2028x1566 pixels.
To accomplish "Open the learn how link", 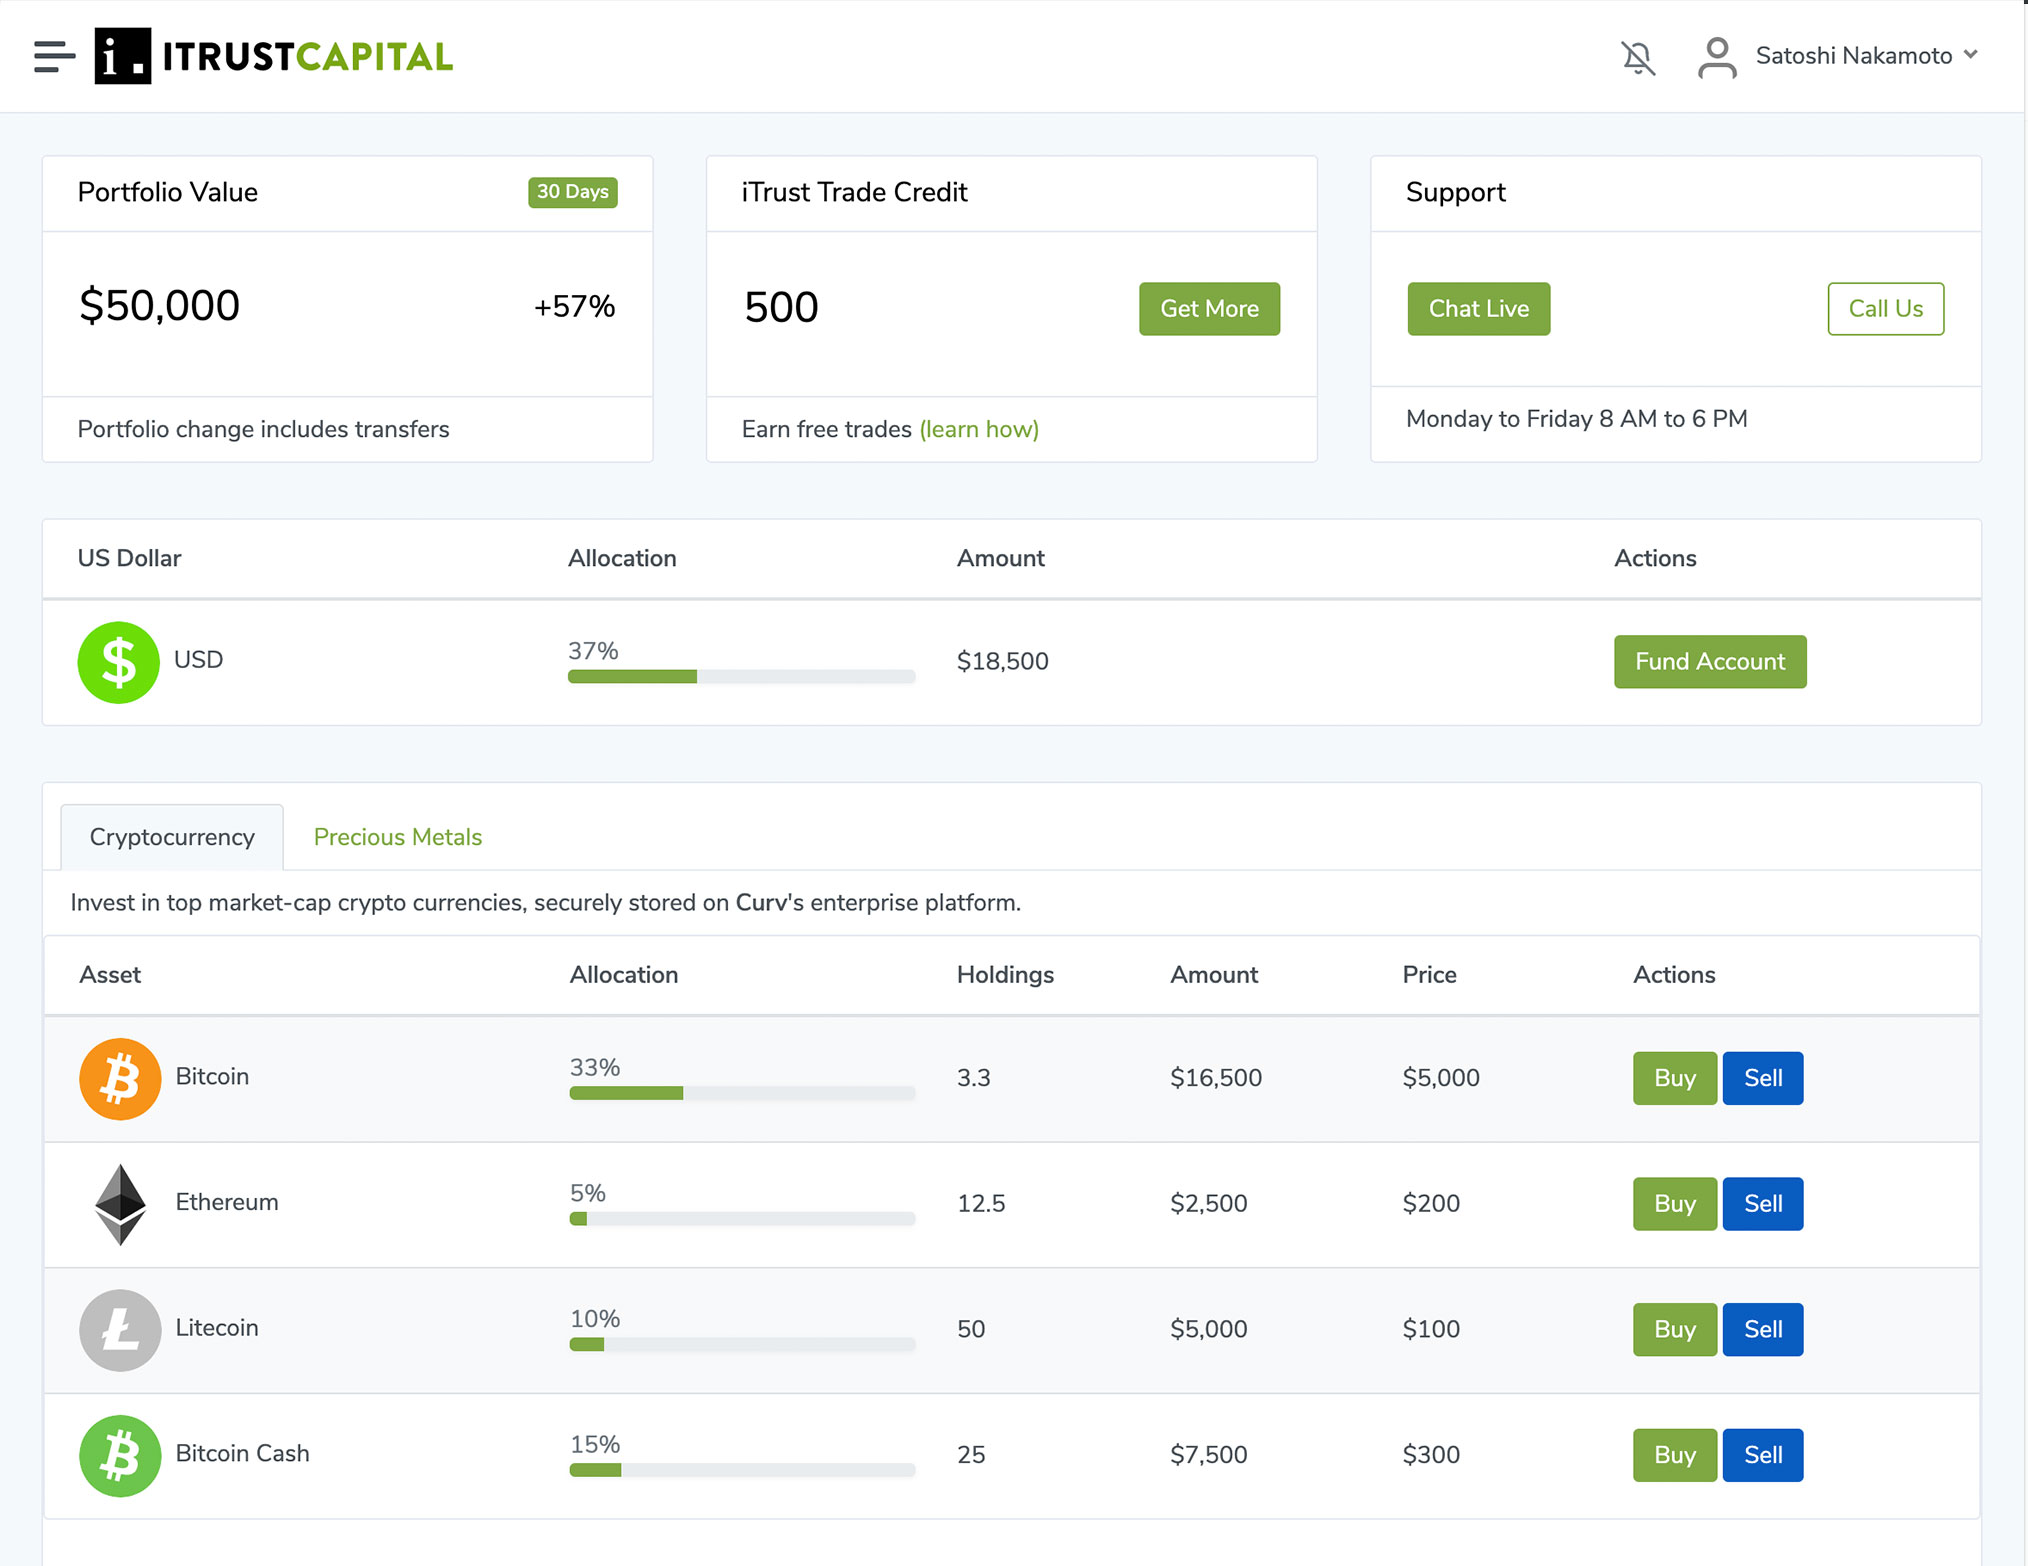I will (979, 429).
